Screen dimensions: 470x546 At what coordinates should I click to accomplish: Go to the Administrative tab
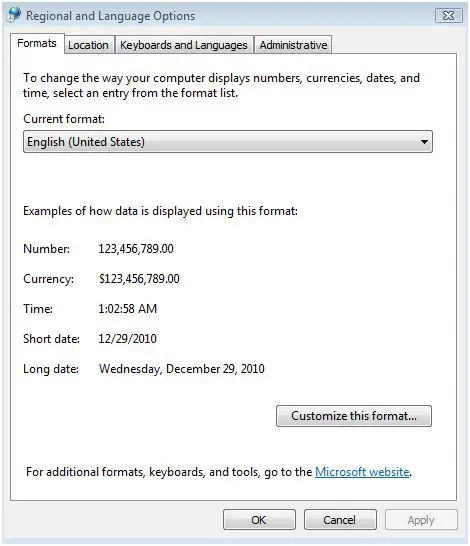pos(293,45)
